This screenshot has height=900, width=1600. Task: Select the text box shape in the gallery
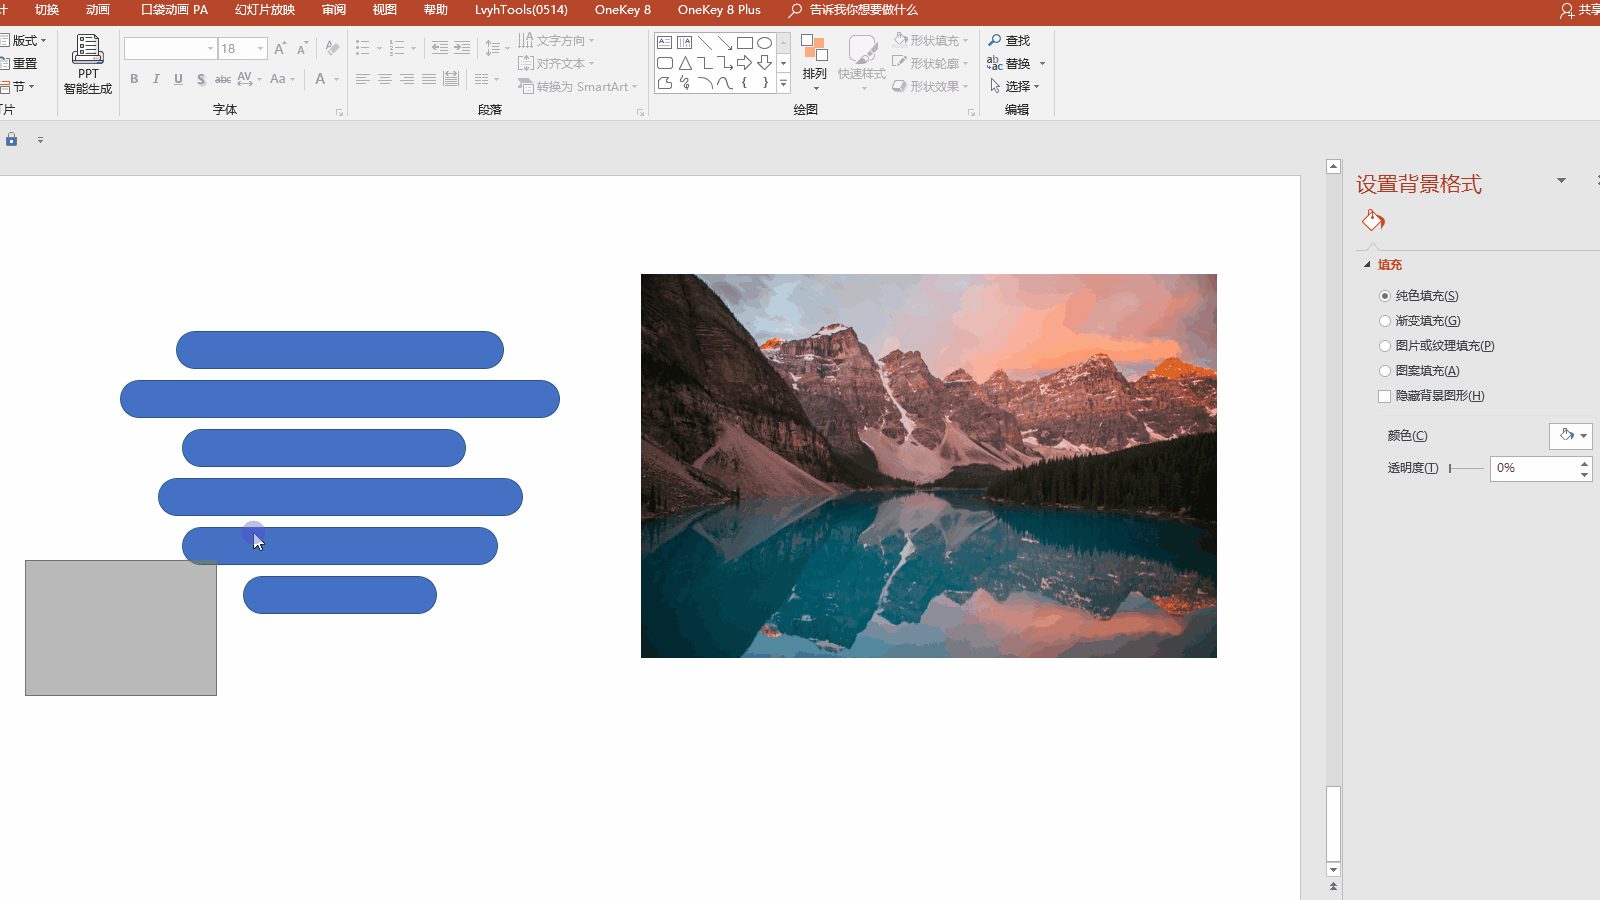(x=665, y=43)
